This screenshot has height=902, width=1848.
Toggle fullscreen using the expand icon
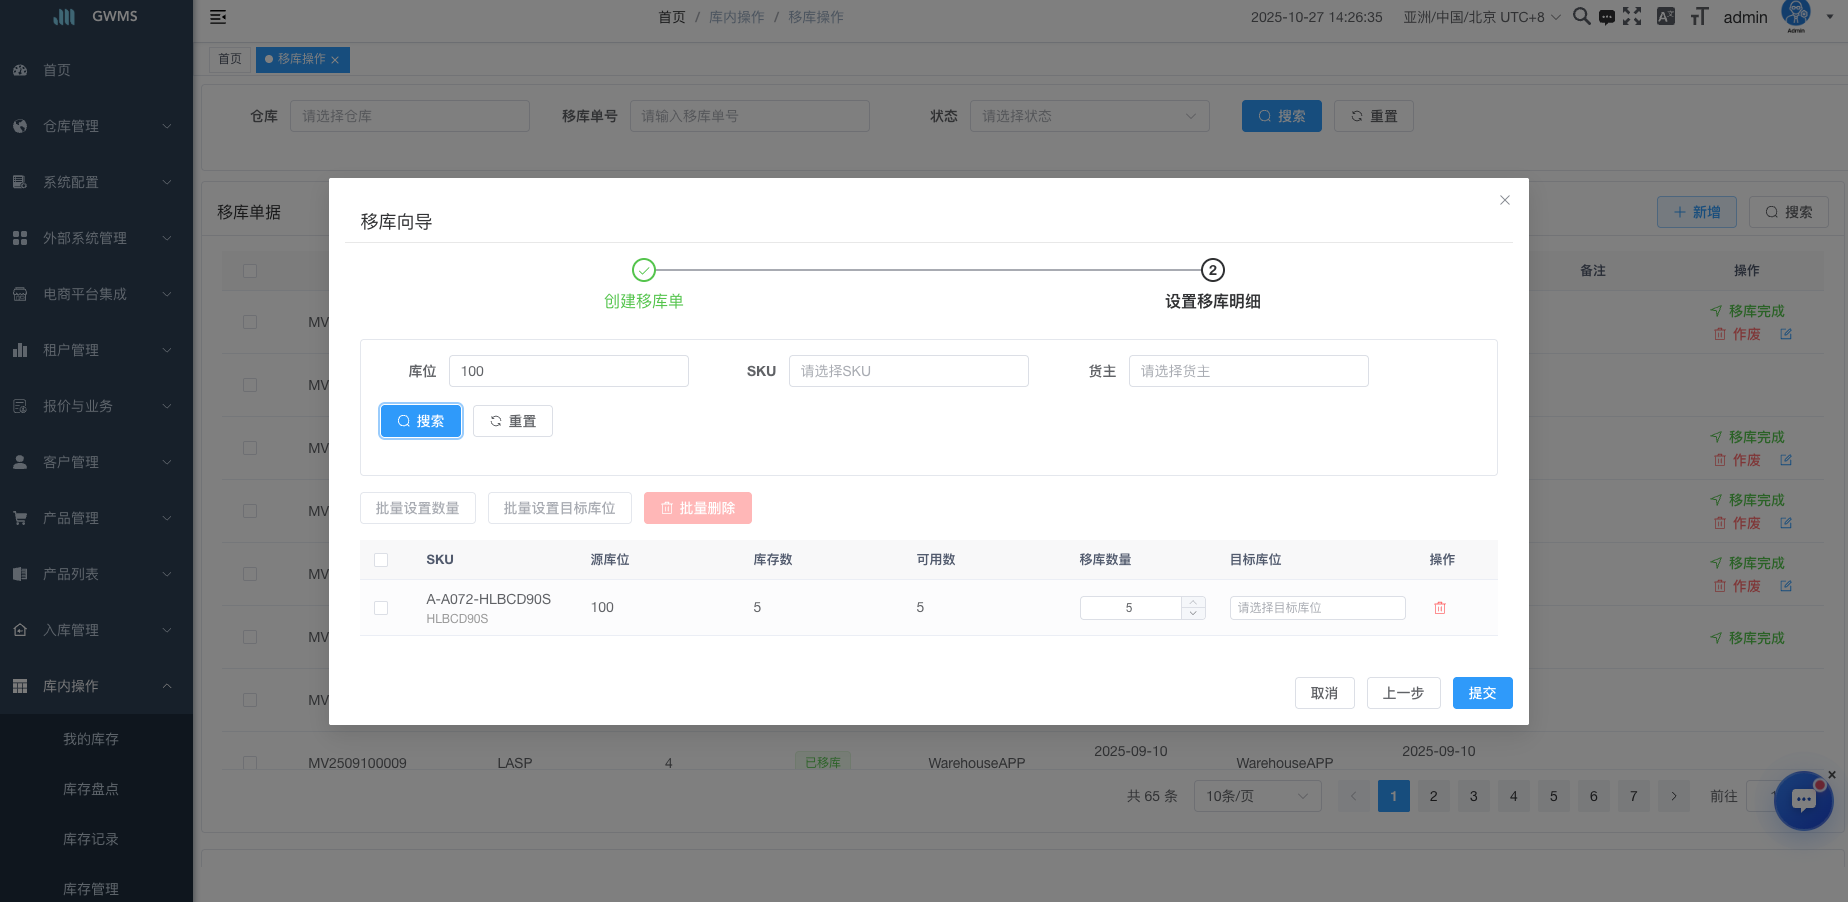[x=1633, y=16]
